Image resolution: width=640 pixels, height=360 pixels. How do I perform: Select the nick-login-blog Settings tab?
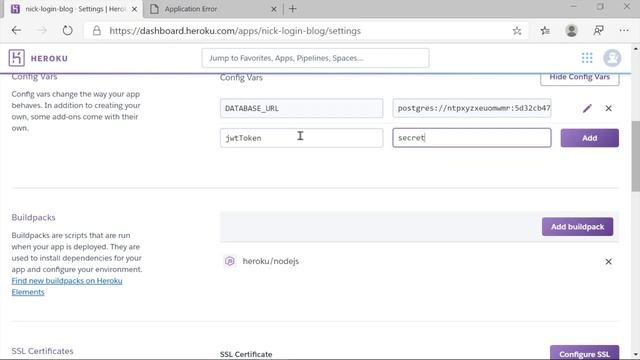coord(73,9)
